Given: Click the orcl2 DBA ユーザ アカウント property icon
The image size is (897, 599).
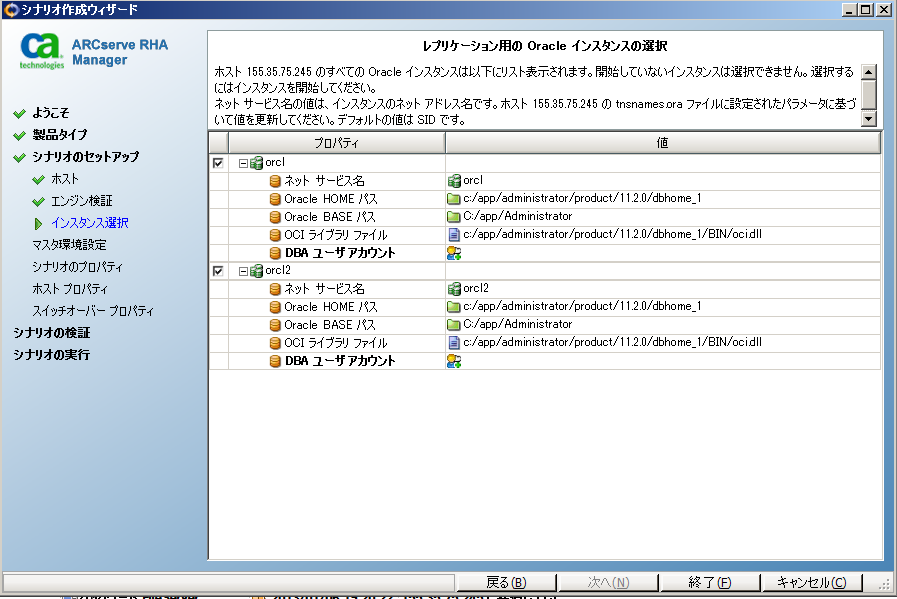Looking at the screenshot, I should [275, 361].
